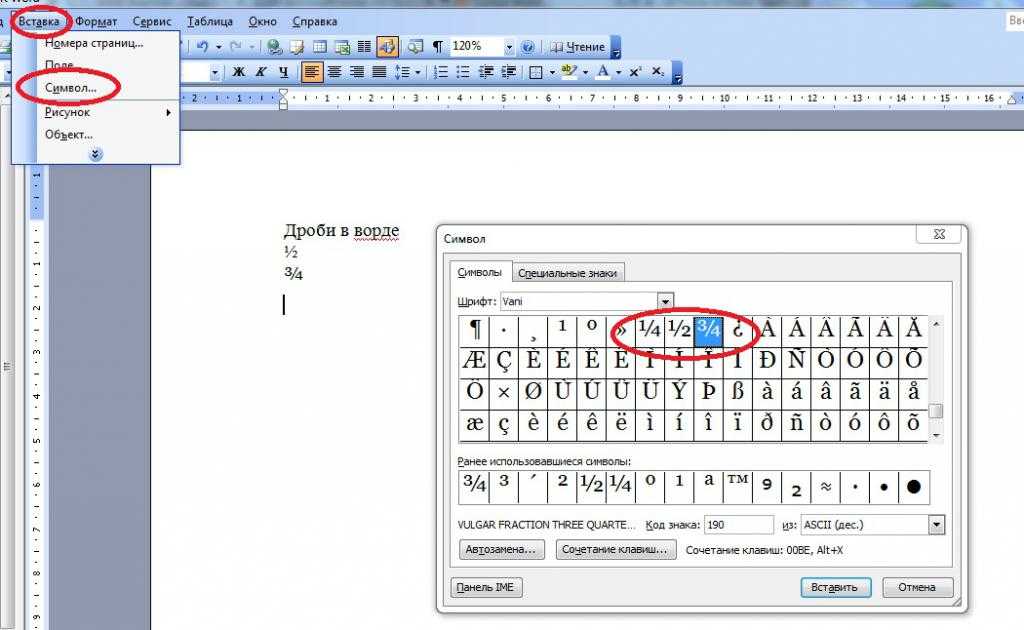Image resolution: width=1024 pixels, height=630 pixels.
Task: Click the Line Spacing icon
Action: click(404, 72)
